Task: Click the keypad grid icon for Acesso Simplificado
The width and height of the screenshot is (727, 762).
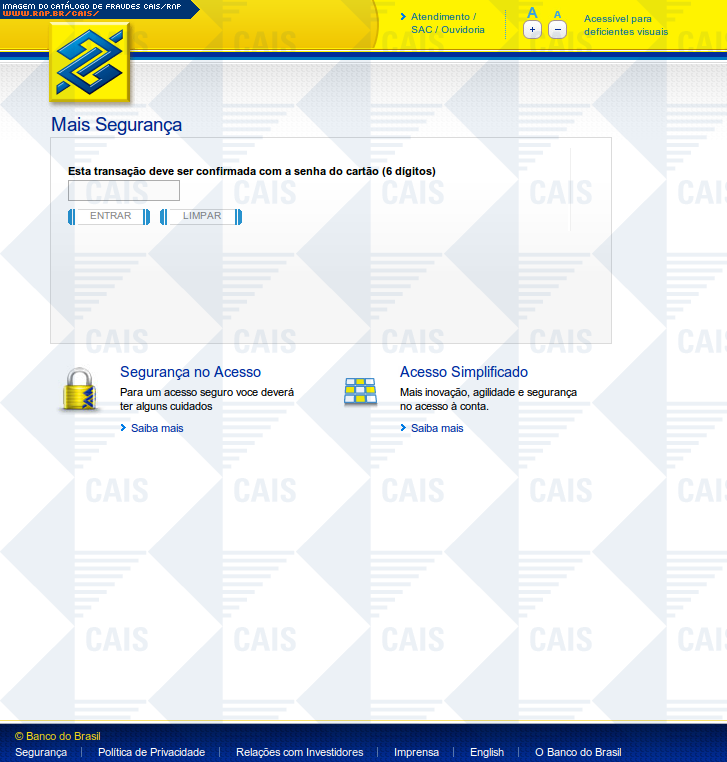Action: (x=360, y=391)
